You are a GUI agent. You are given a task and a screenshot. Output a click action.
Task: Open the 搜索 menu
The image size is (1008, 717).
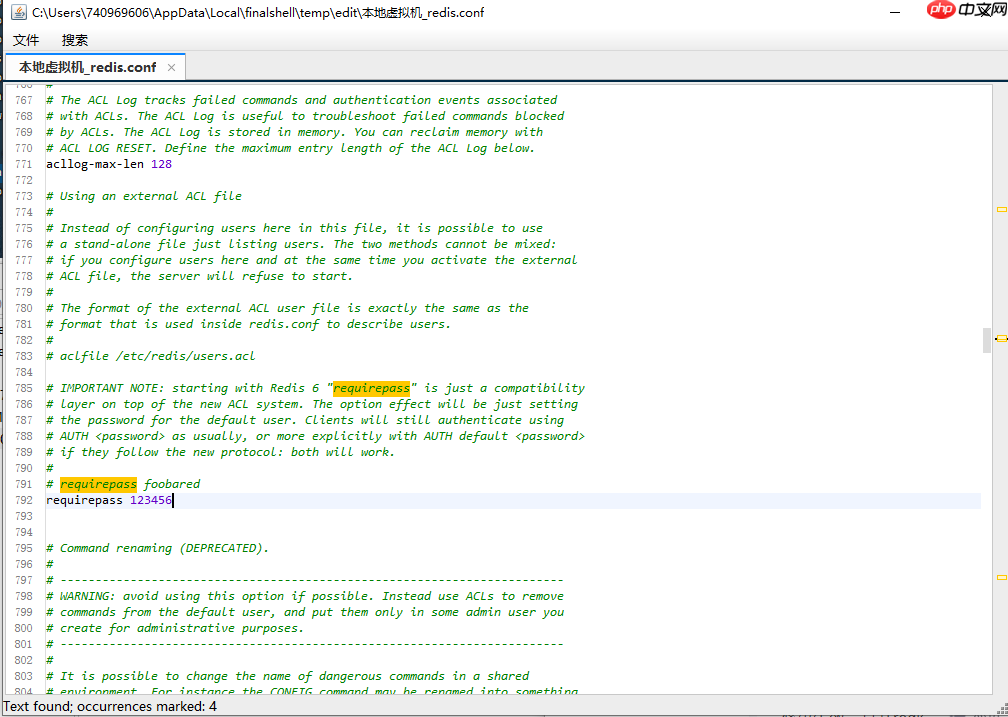coord(75,40)
